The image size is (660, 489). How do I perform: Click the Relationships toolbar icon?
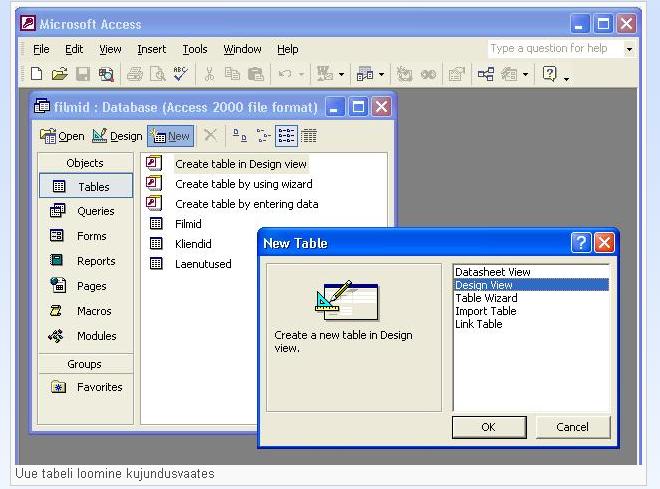point(486,74)
